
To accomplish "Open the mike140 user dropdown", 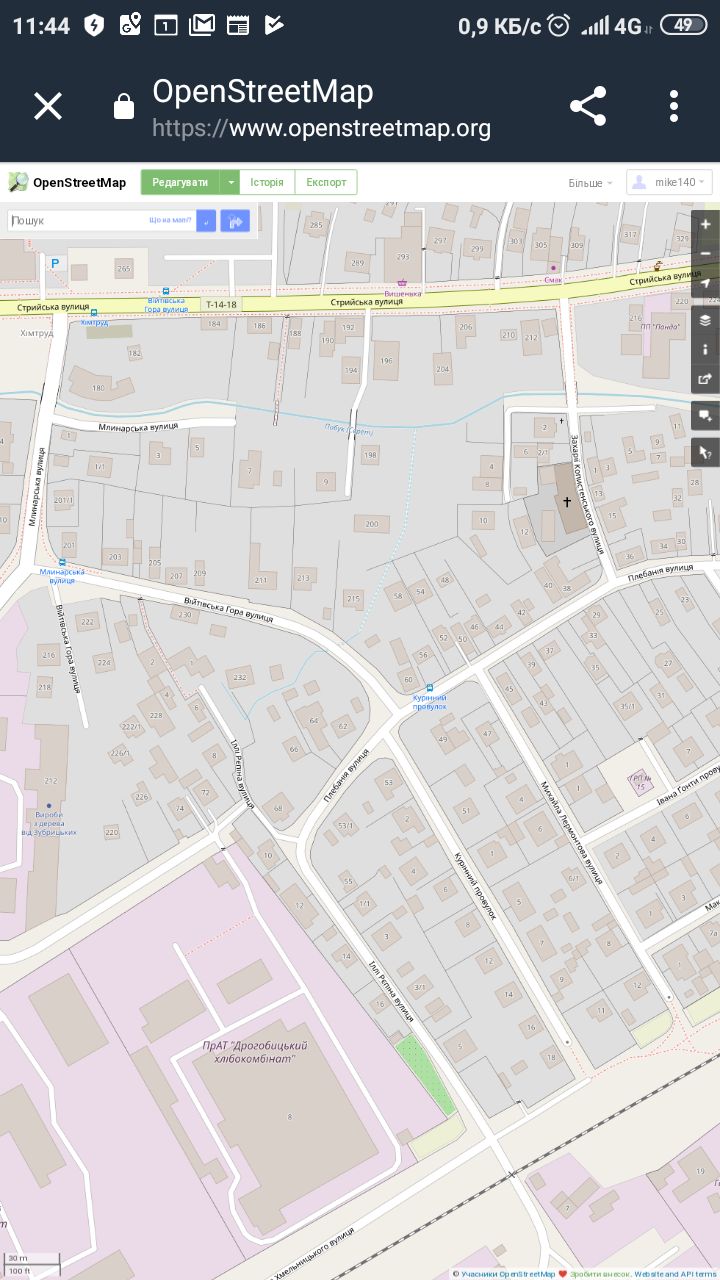I will pos(669,182).
